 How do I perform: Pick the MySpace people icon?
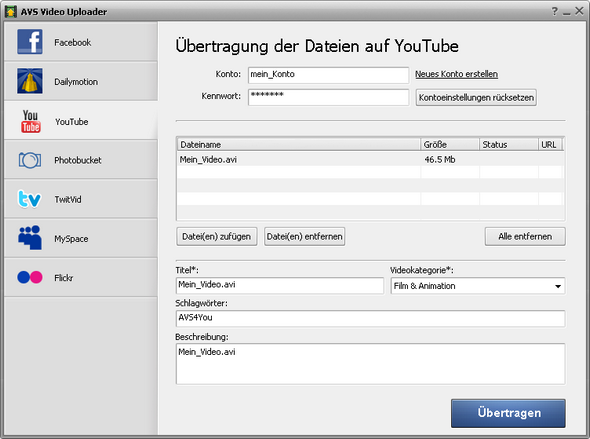pos(30,238)
